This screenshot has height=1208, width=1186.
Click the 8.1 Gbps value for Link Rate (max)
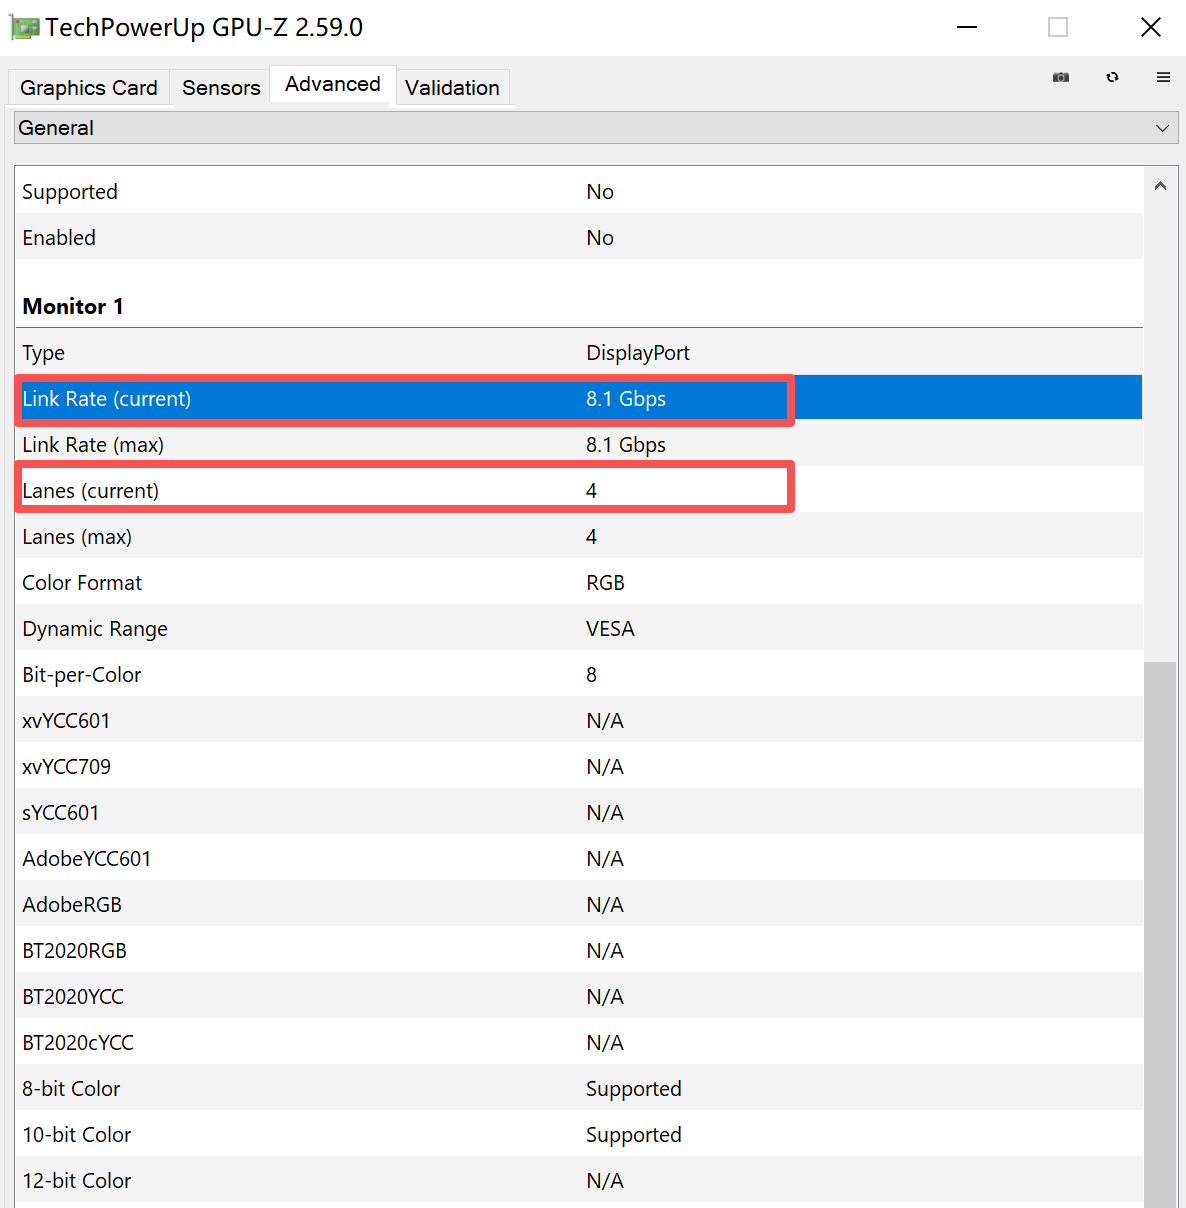[626, 445]
